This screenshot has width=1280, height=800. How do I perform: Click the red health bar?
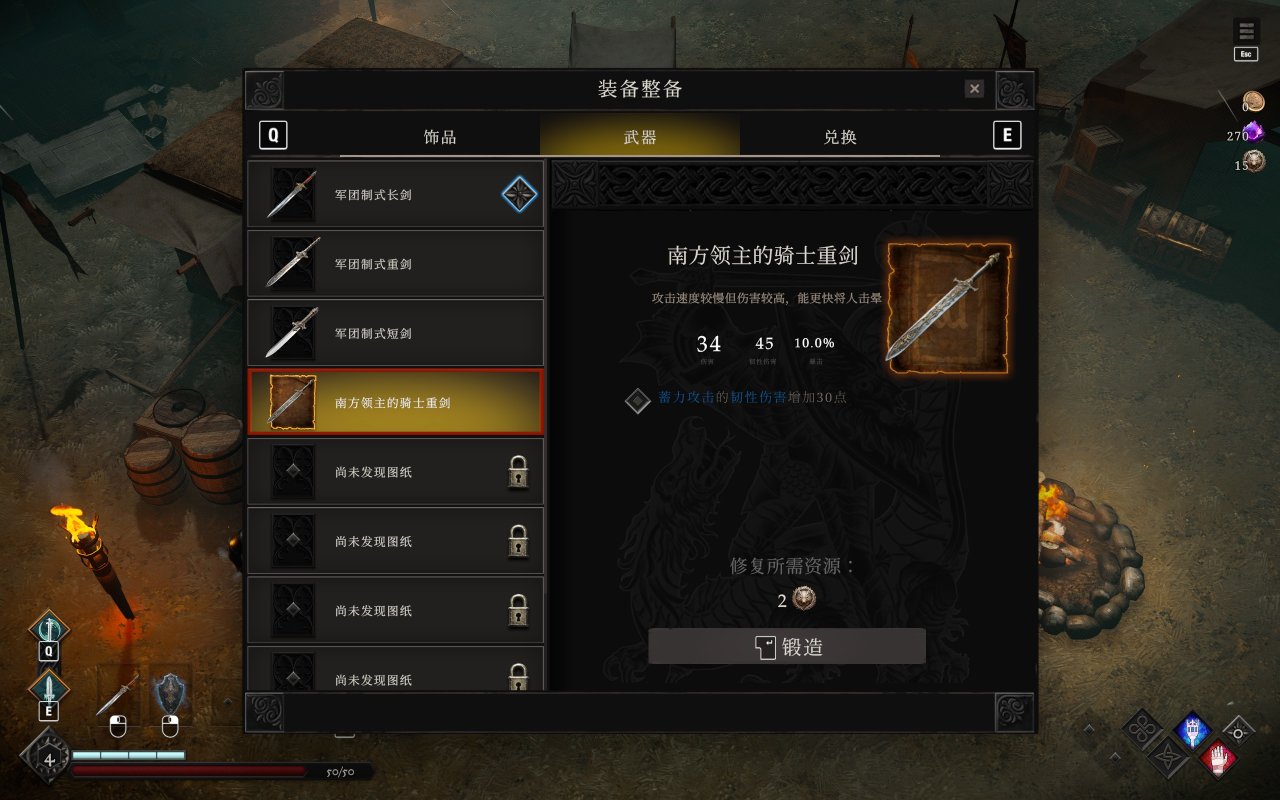point(188,771)
